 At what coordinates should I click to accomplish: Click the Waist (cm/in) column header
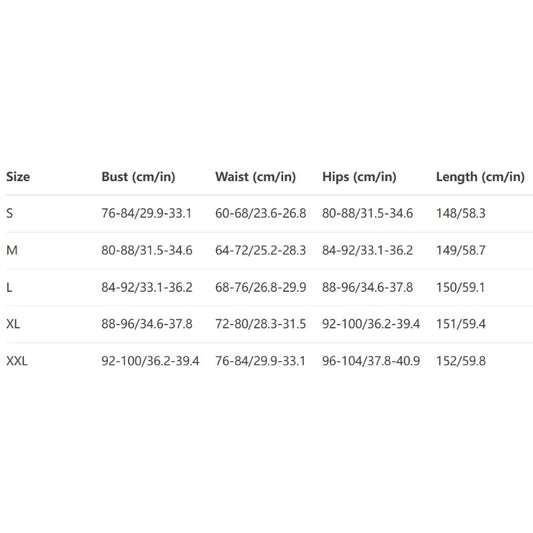coord(256,177)
